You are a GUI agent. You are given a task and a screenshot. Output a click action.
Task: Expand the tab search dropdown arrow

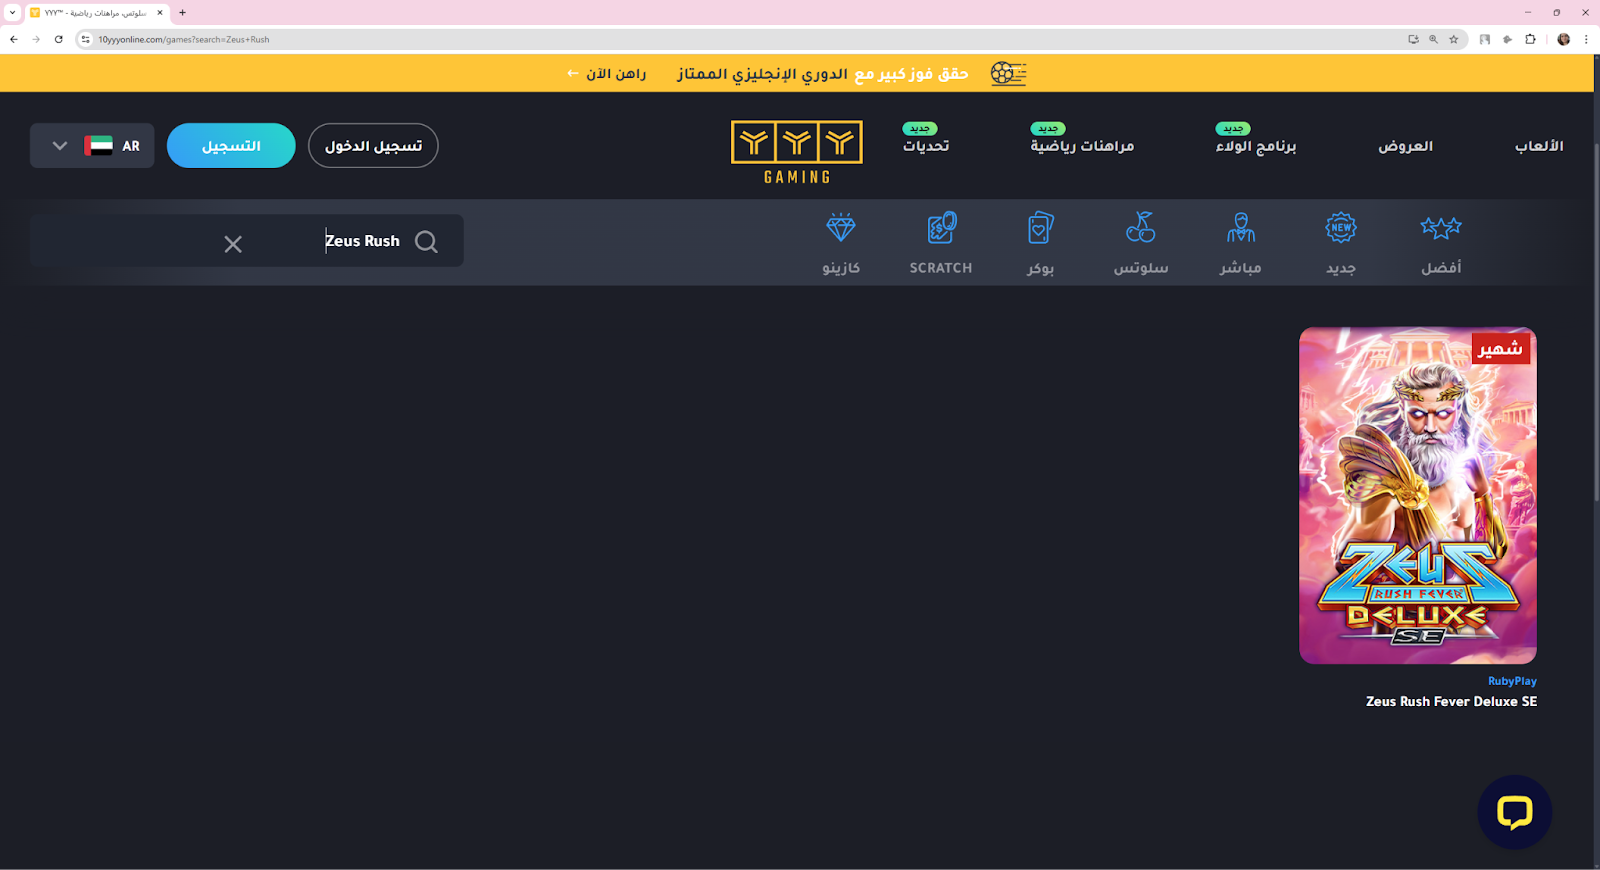[x=12, y=13]
